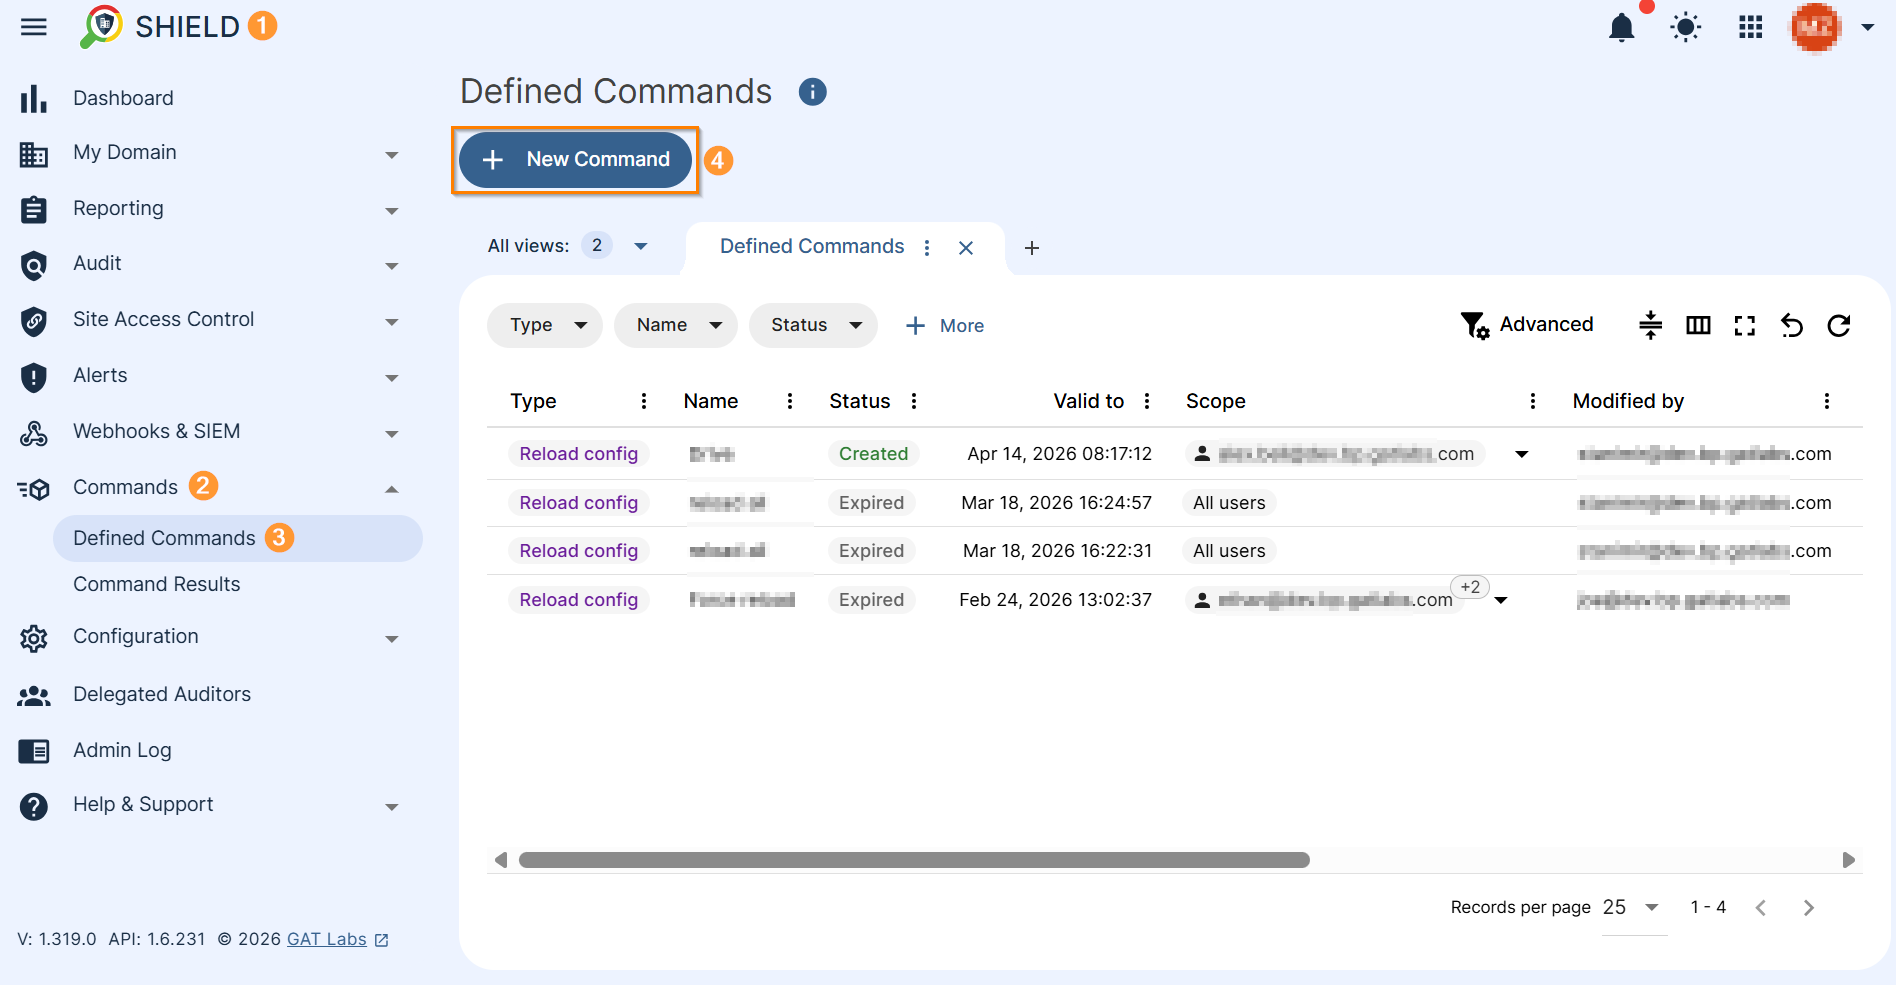Open the All views dropdown

pyautogui.click(x=640, y=246)
